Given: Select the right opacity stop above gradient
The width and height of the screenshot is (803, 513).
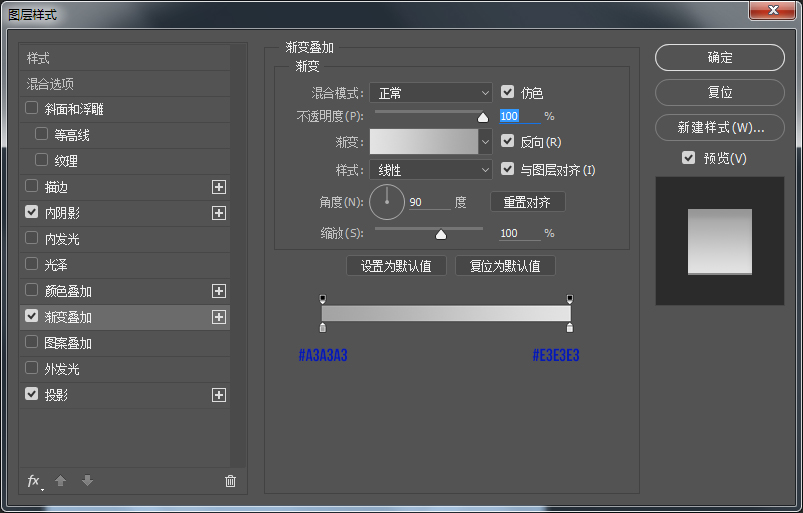Looking at the screenshot, I should pyautogui.click(x=569, y=299).
